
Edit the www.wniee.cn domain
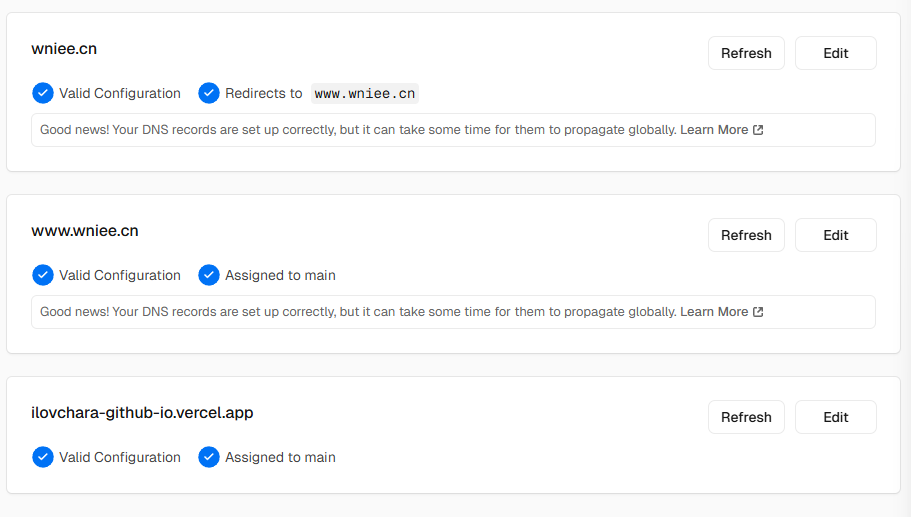pyautogui.click(x=835, y=235)
